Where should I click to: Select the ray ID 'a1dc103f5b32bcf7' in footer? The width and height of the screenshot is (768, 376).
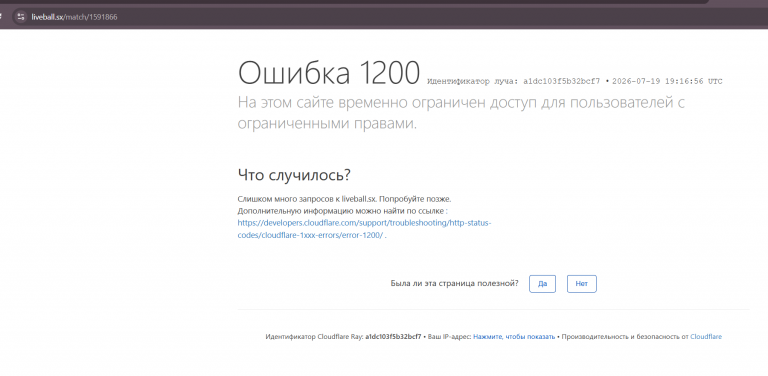coord(393,337)
